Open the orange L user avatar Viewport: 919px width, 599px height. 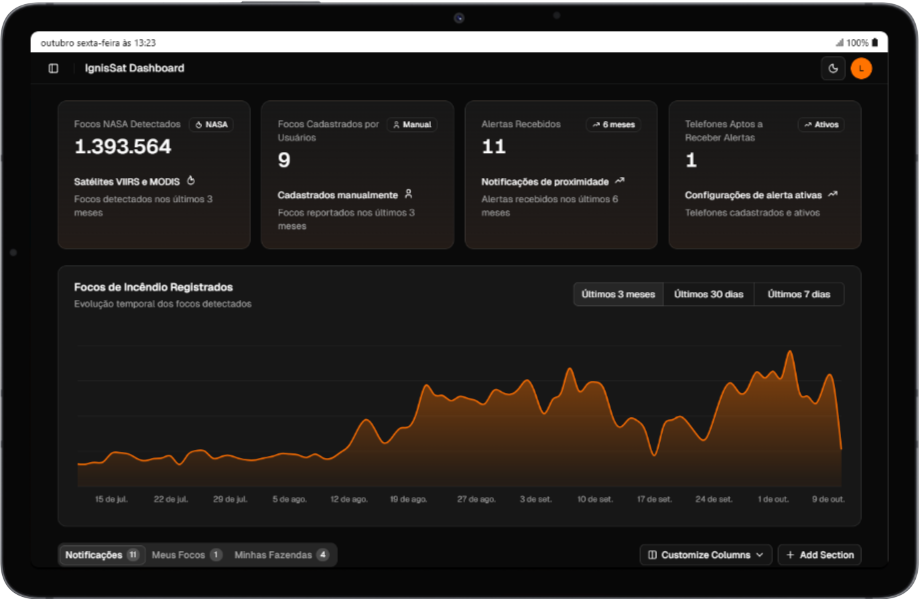(x=862, y=67)
